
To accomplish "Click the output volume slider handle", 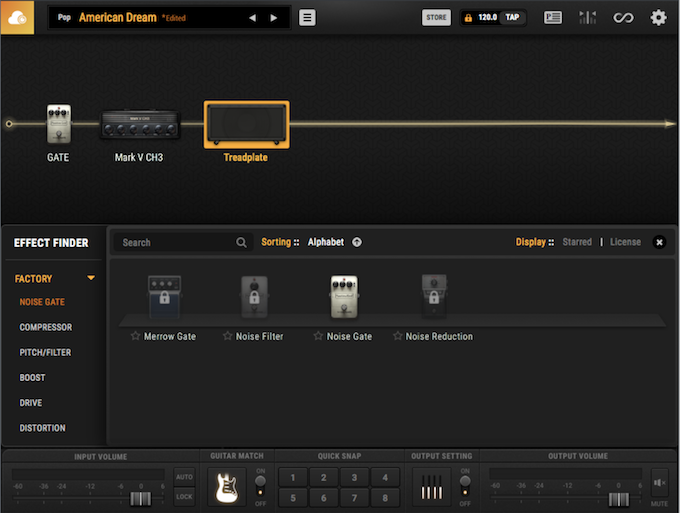I will (x=618, y=499).
